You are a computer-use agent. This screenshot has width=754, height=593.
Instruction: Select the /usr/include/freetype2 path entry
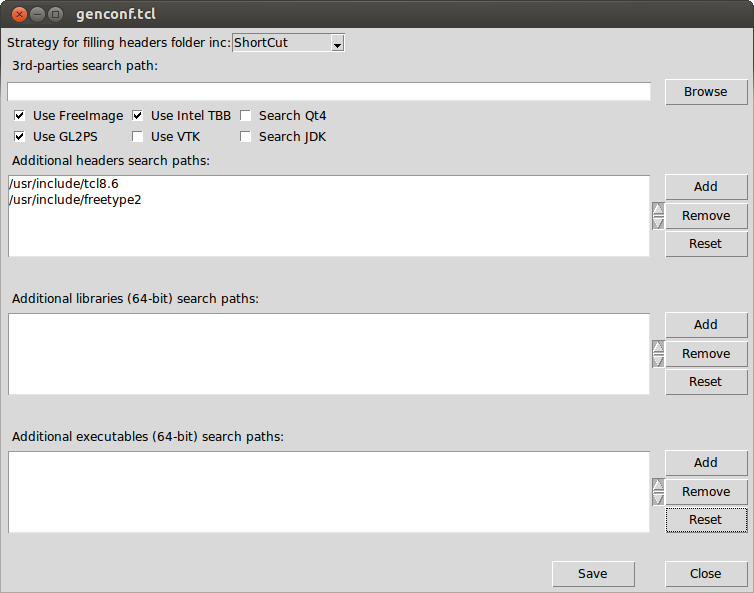73,199
